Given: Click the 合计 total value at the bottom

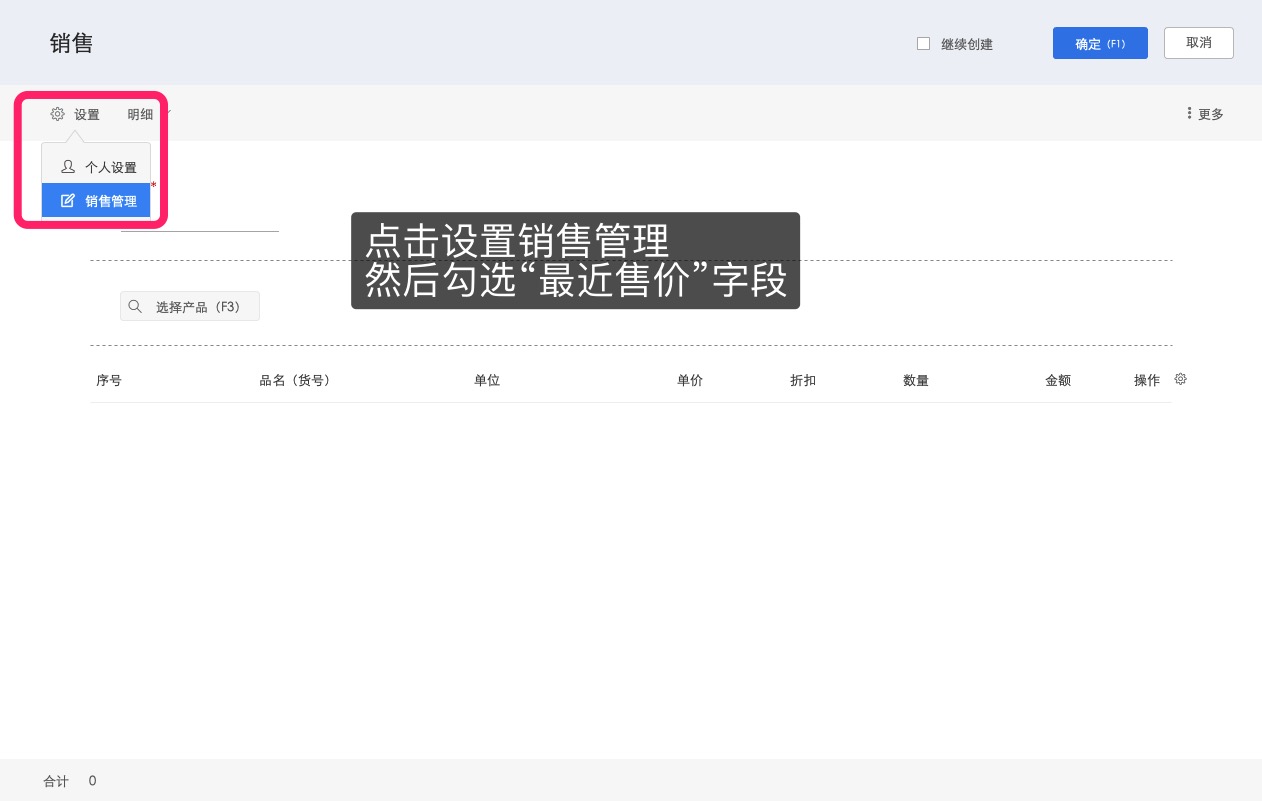Looking at the screenshot, I should [92, 781].
